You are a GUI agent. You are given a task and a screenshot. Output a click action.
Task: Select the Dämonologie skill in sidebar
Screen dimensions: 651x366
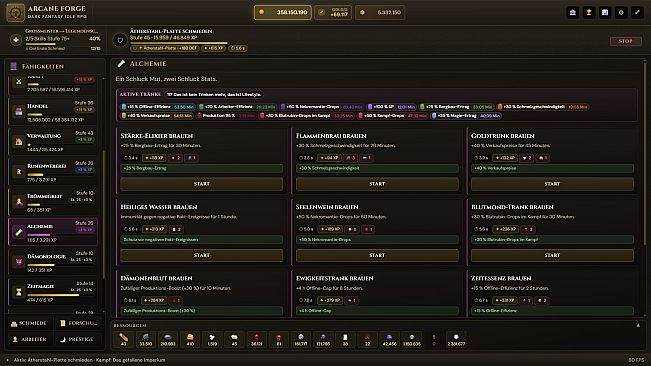(x=53, y=262)
